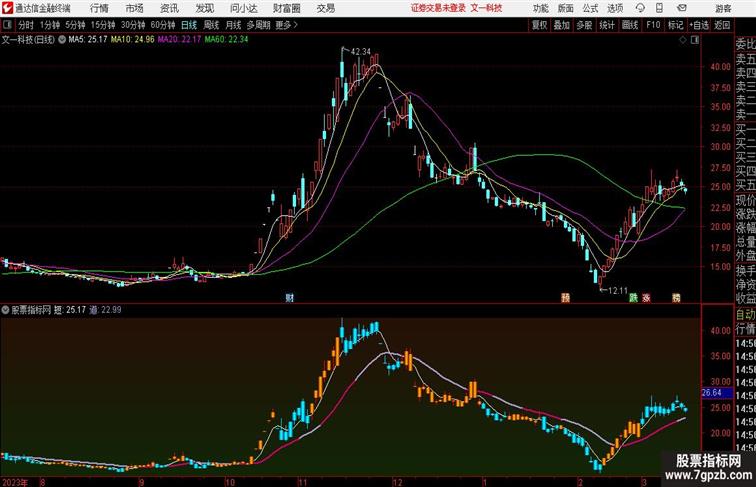756x487 pixels.
Task: Click 证券交易未登录 login status link
Action: pos(438,8)
